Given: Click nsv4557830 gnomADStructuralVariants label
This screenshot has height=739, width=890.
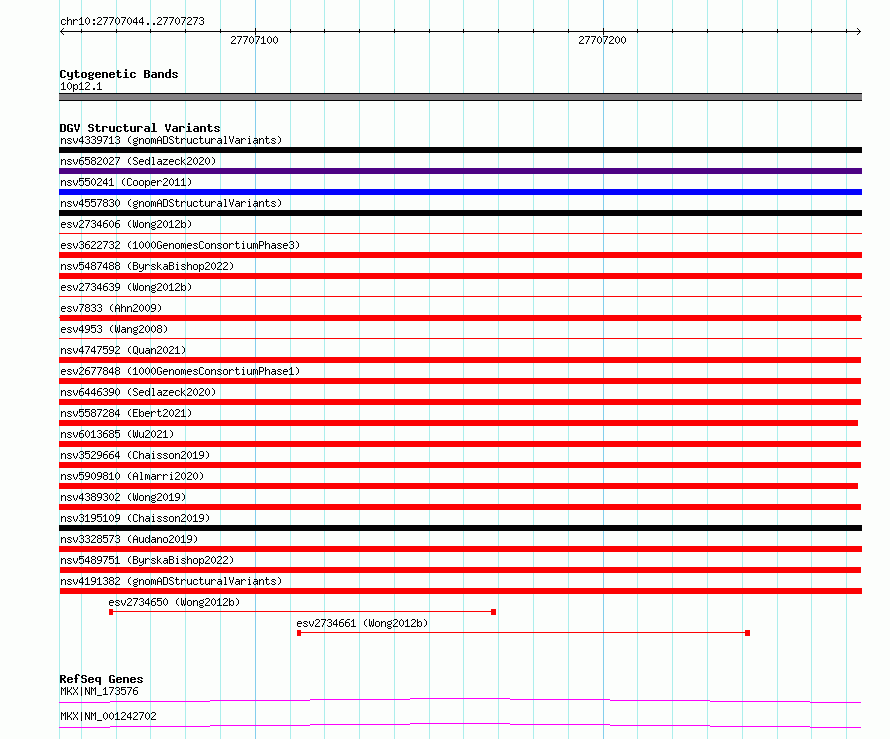Looking at the screenshot, I should tap(171, 203).
